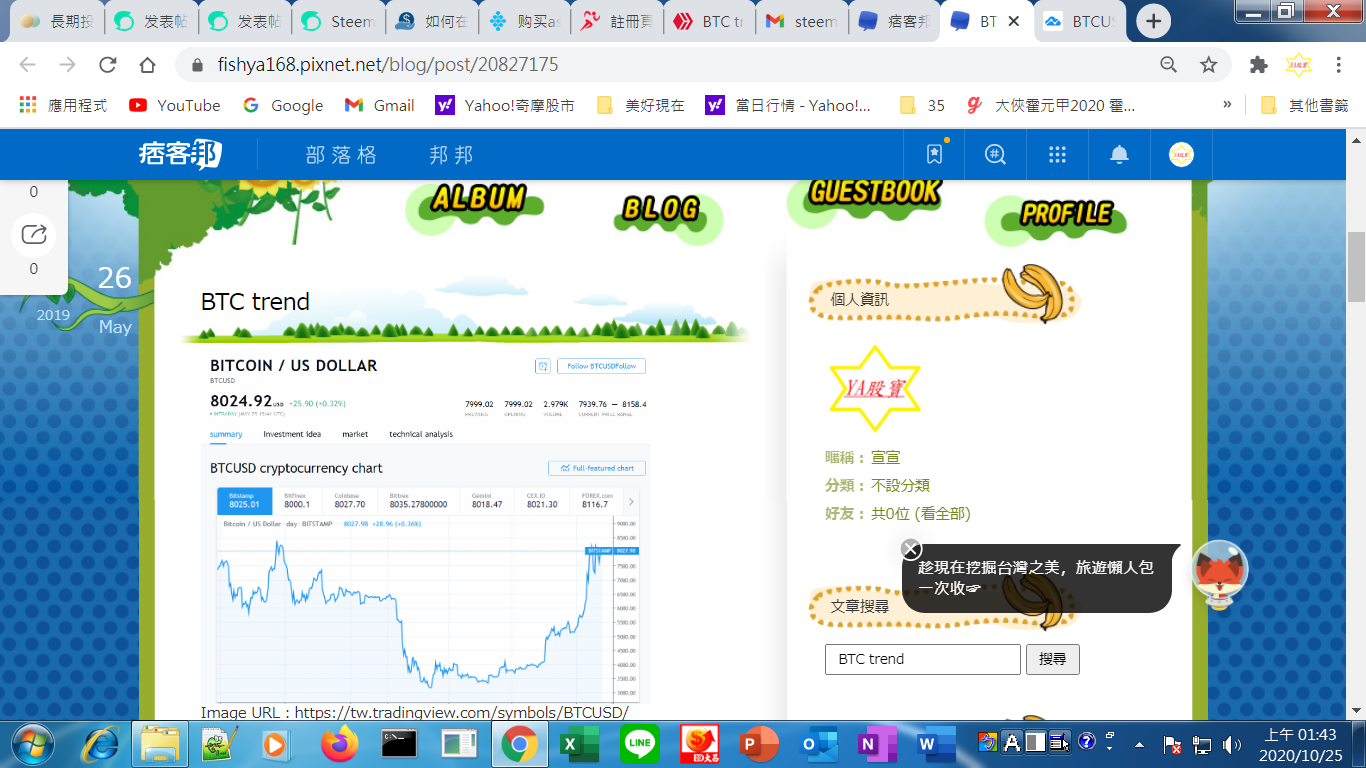The width and height of the screenshot is (1366, 768).
Task: Open the Chrome extensions puzzle icon
Action: click(x=1259, y=65)
